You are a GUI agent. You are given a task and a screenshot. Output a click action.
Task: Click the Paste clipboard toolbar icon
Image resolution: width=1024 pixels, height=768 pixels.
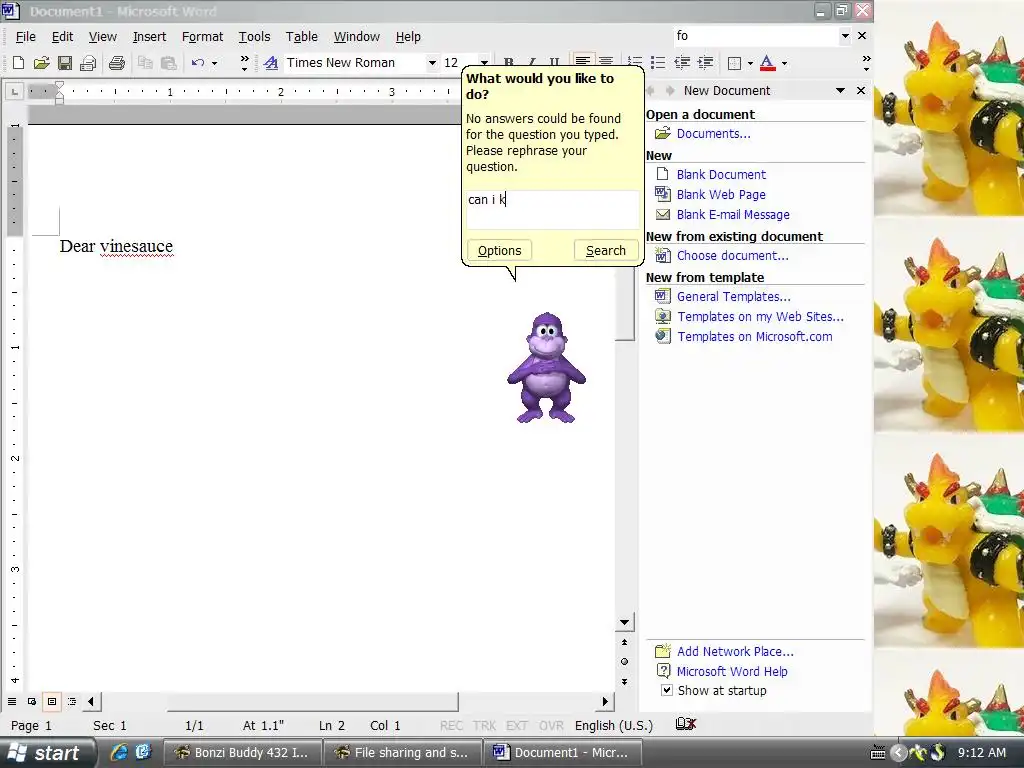point(168,63)
